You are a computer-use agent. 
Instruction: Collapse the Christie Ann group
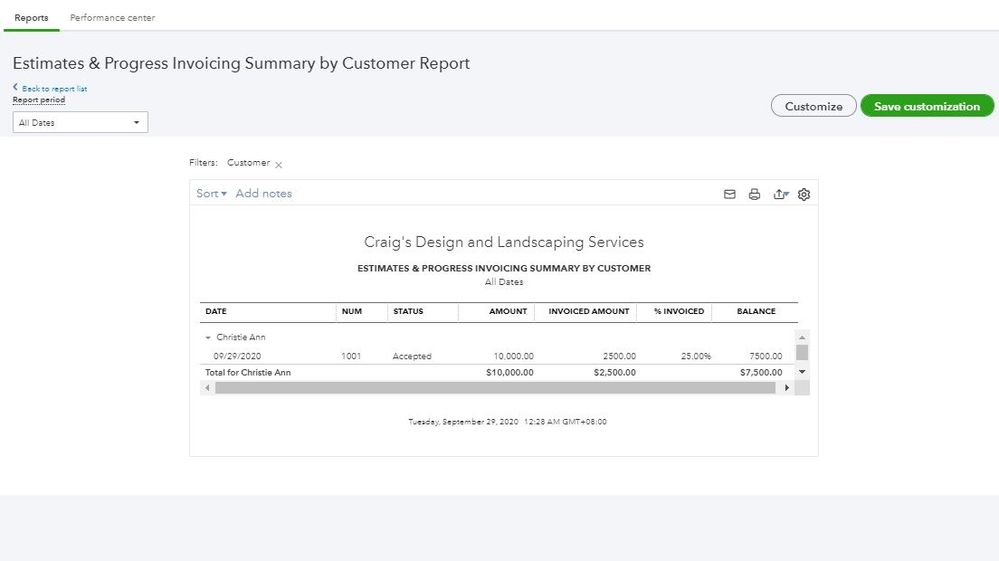click(x=208, y=337)
